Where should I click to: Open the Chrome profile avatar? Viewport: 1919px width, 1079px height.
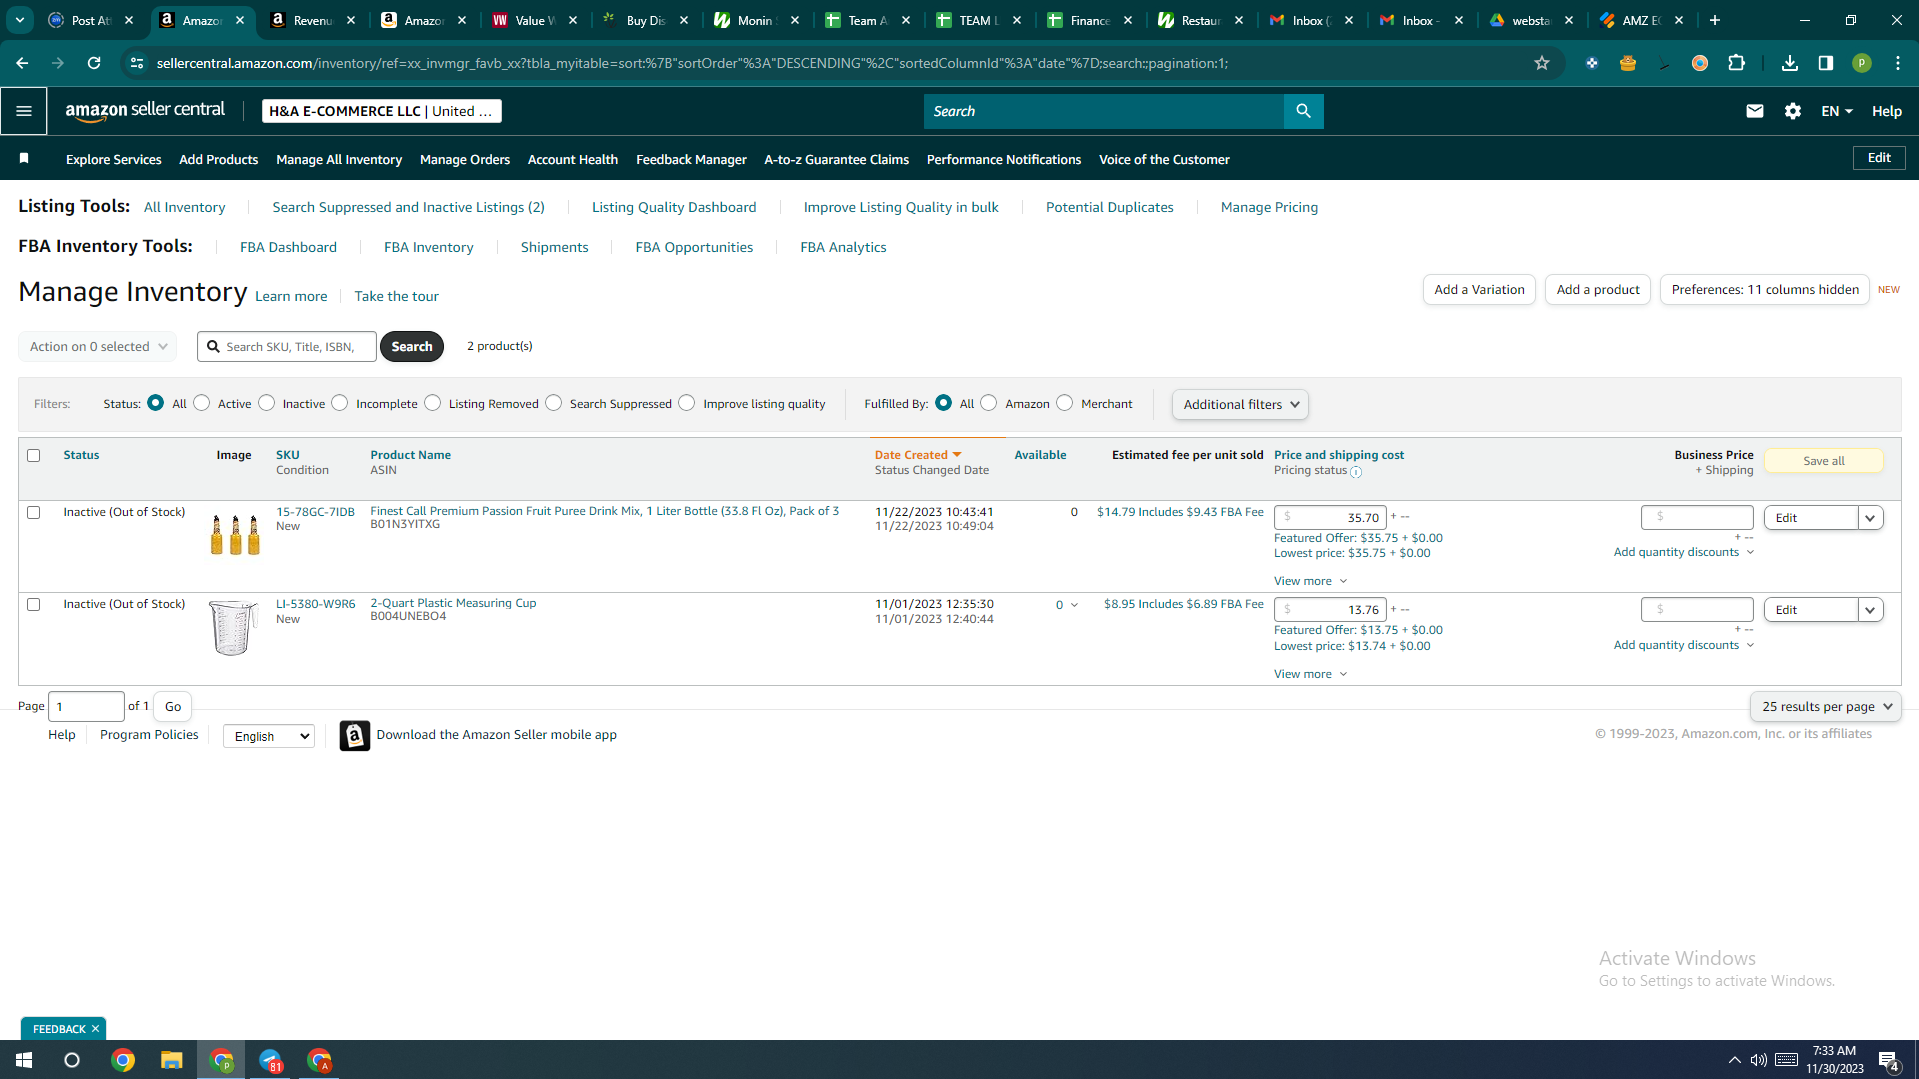tap(1862, 63)
